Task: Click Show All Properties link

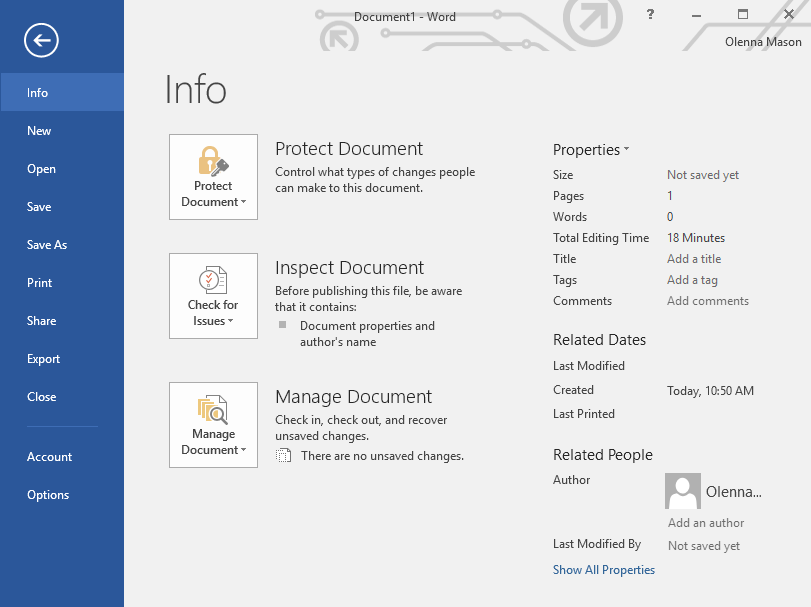Action: (604, 570)
